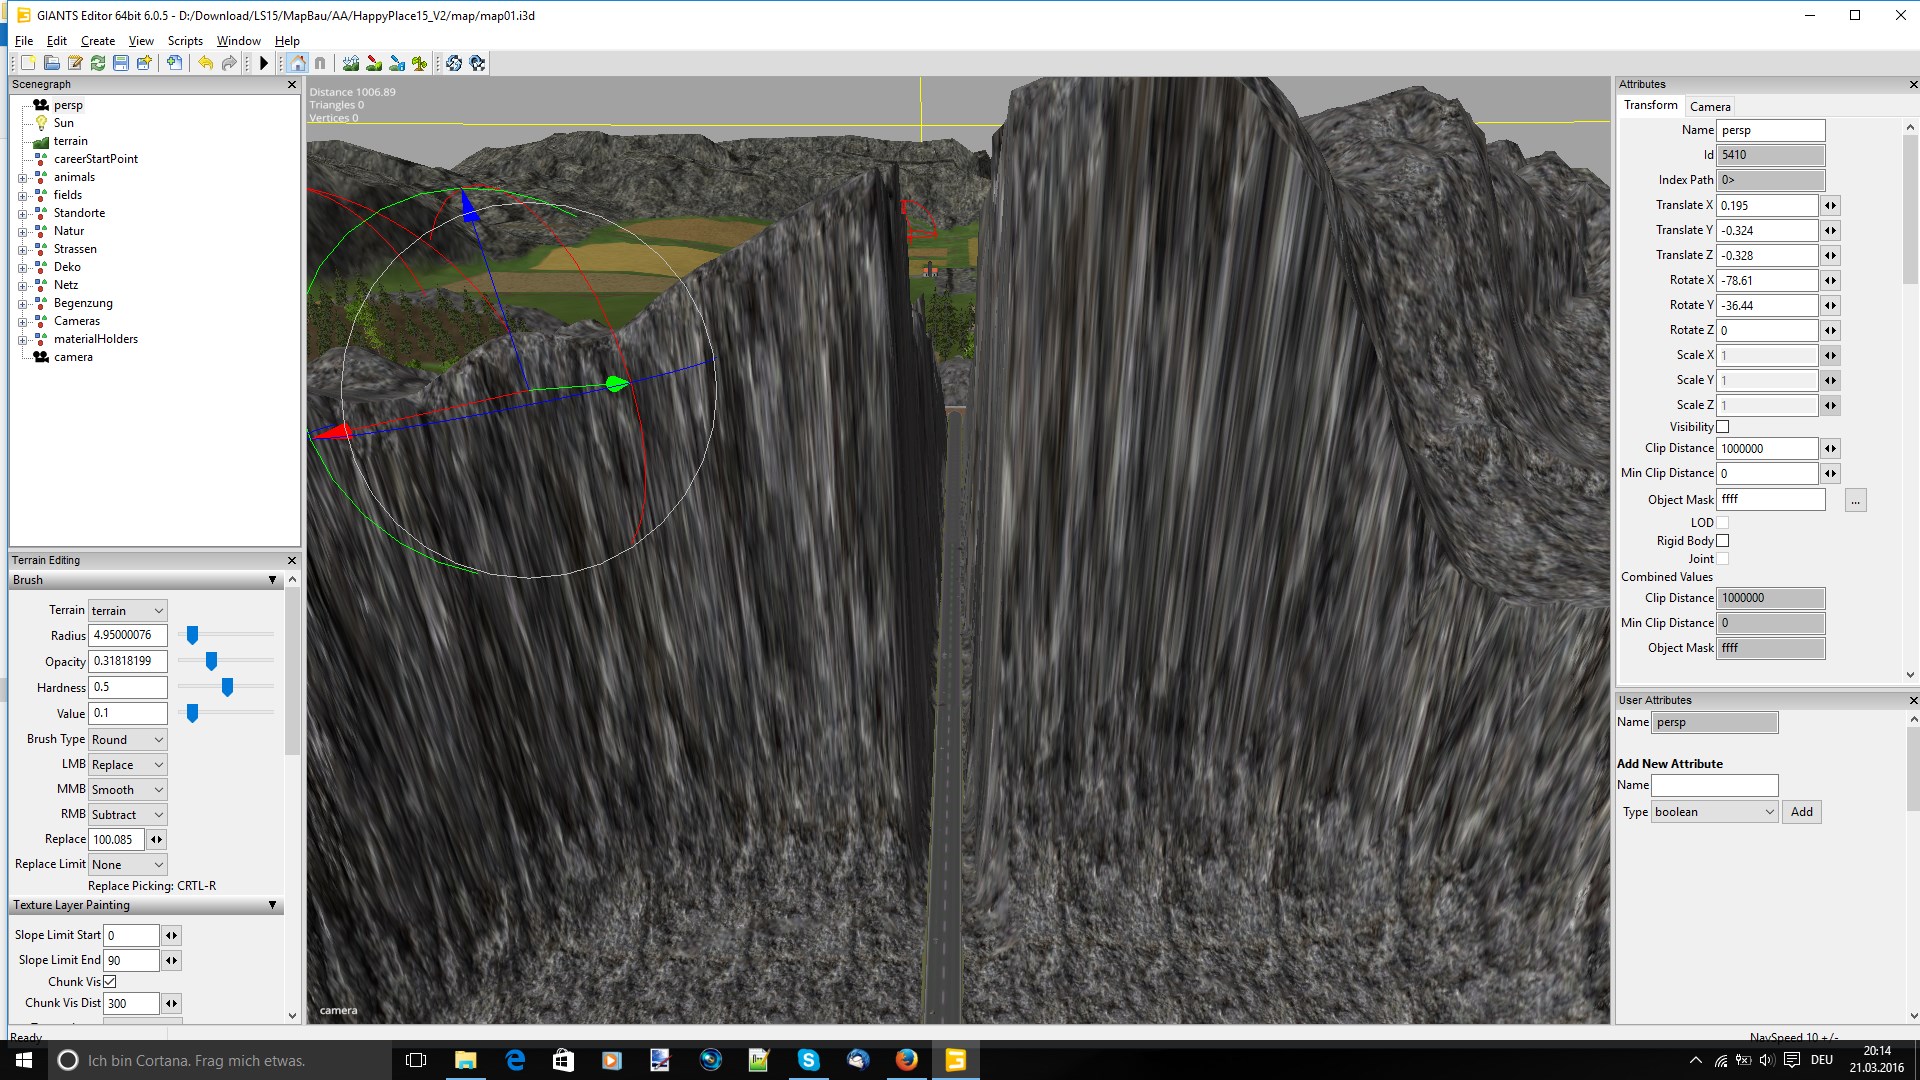
Task: Click the Object Mask ellipsis button
Action: (1855, 500)
